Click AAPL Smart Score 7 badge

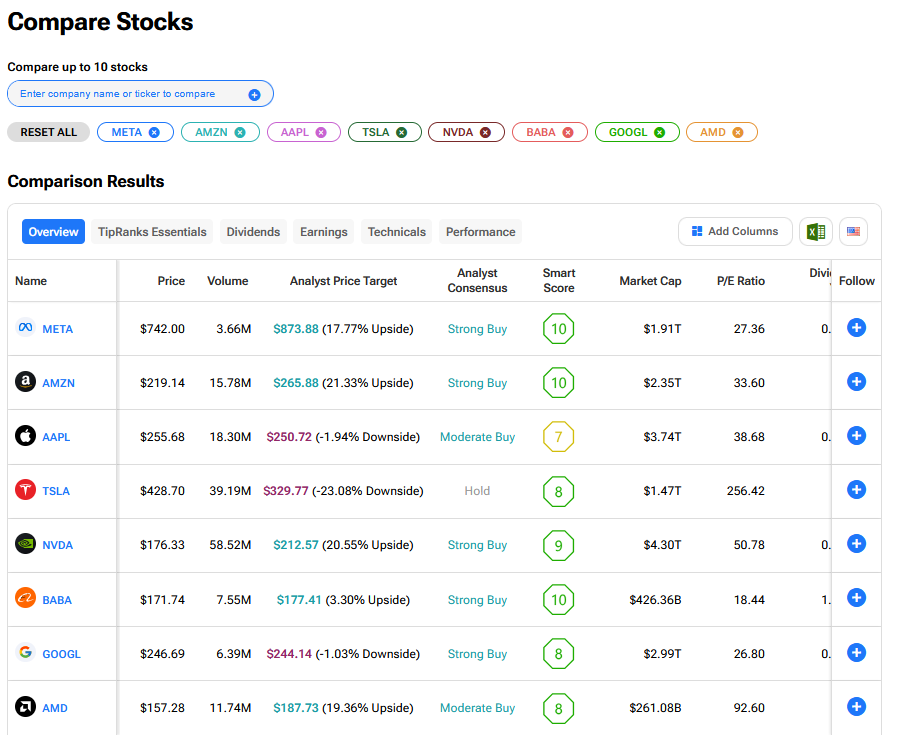click(x=558, y=437)
